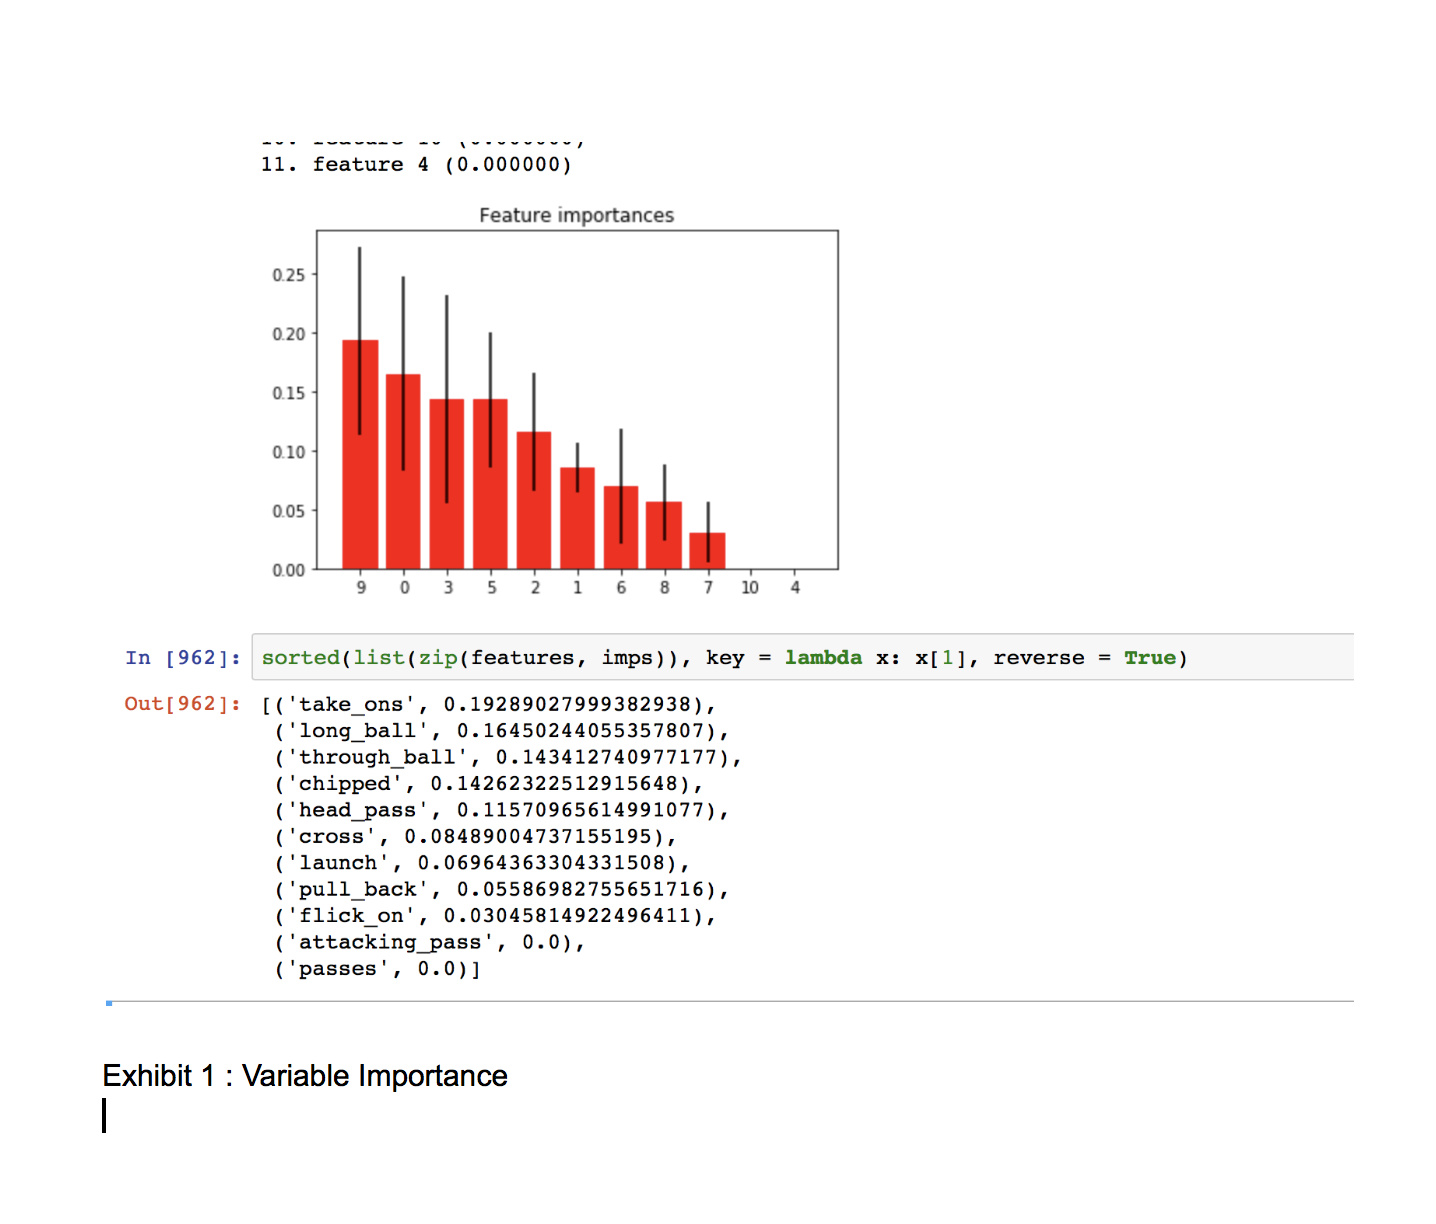Select the red bar above x-label 0

click(x=403, y=472)
